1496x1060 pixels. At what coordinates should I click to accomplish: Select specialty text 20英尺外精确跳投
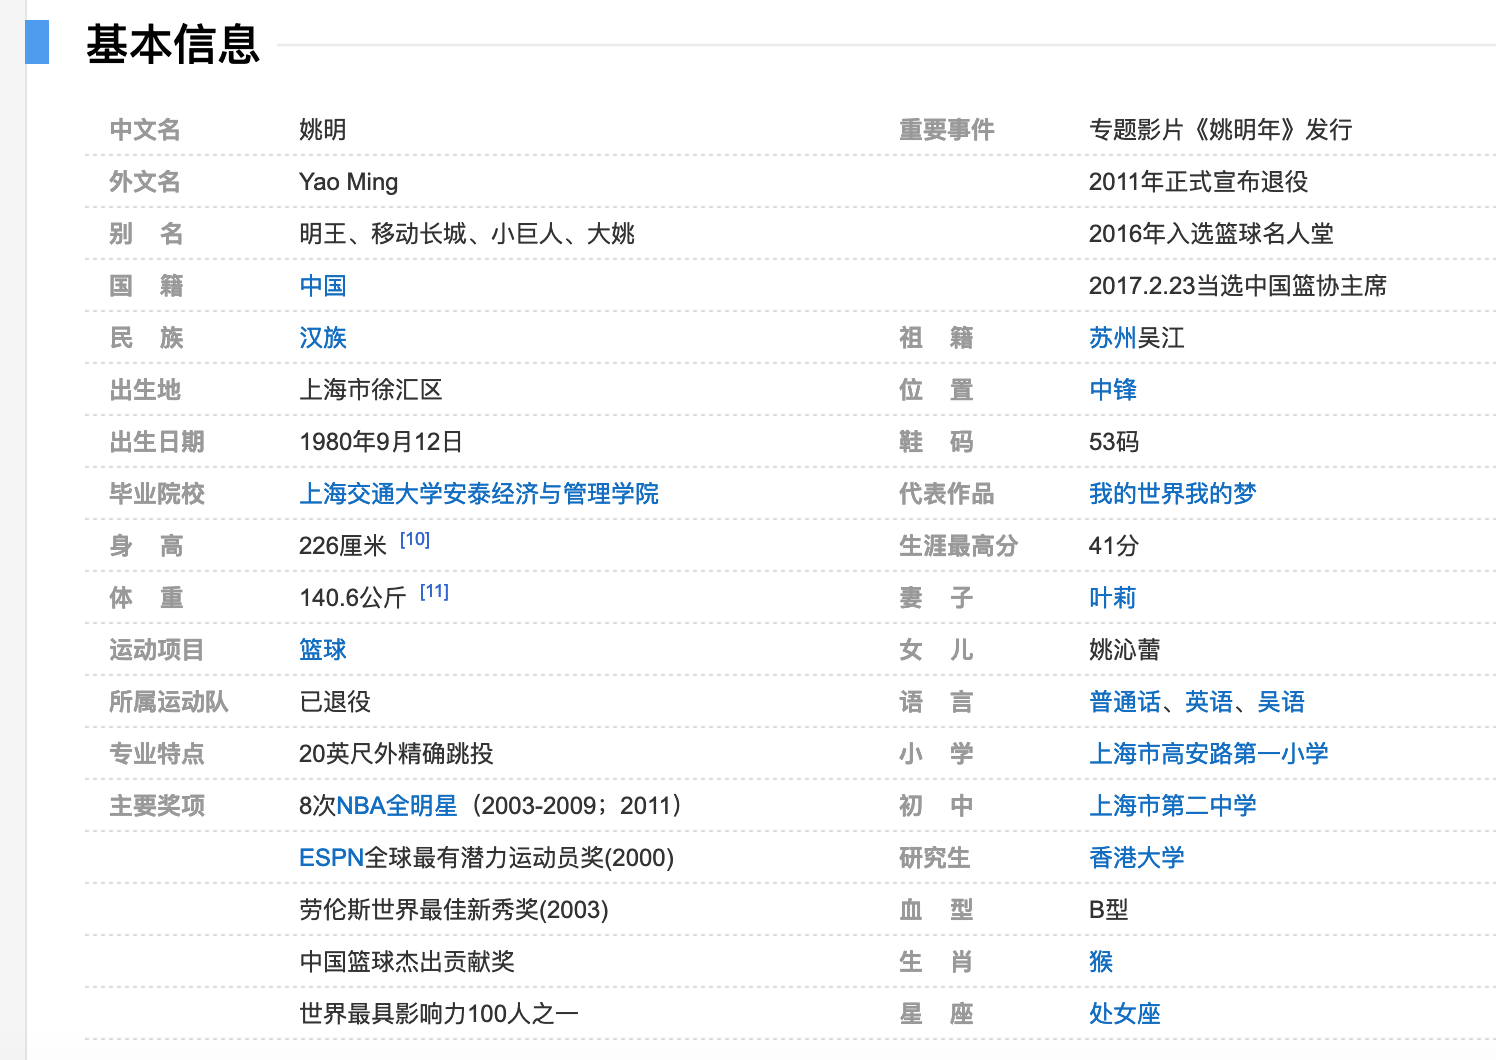coord(397,754)
